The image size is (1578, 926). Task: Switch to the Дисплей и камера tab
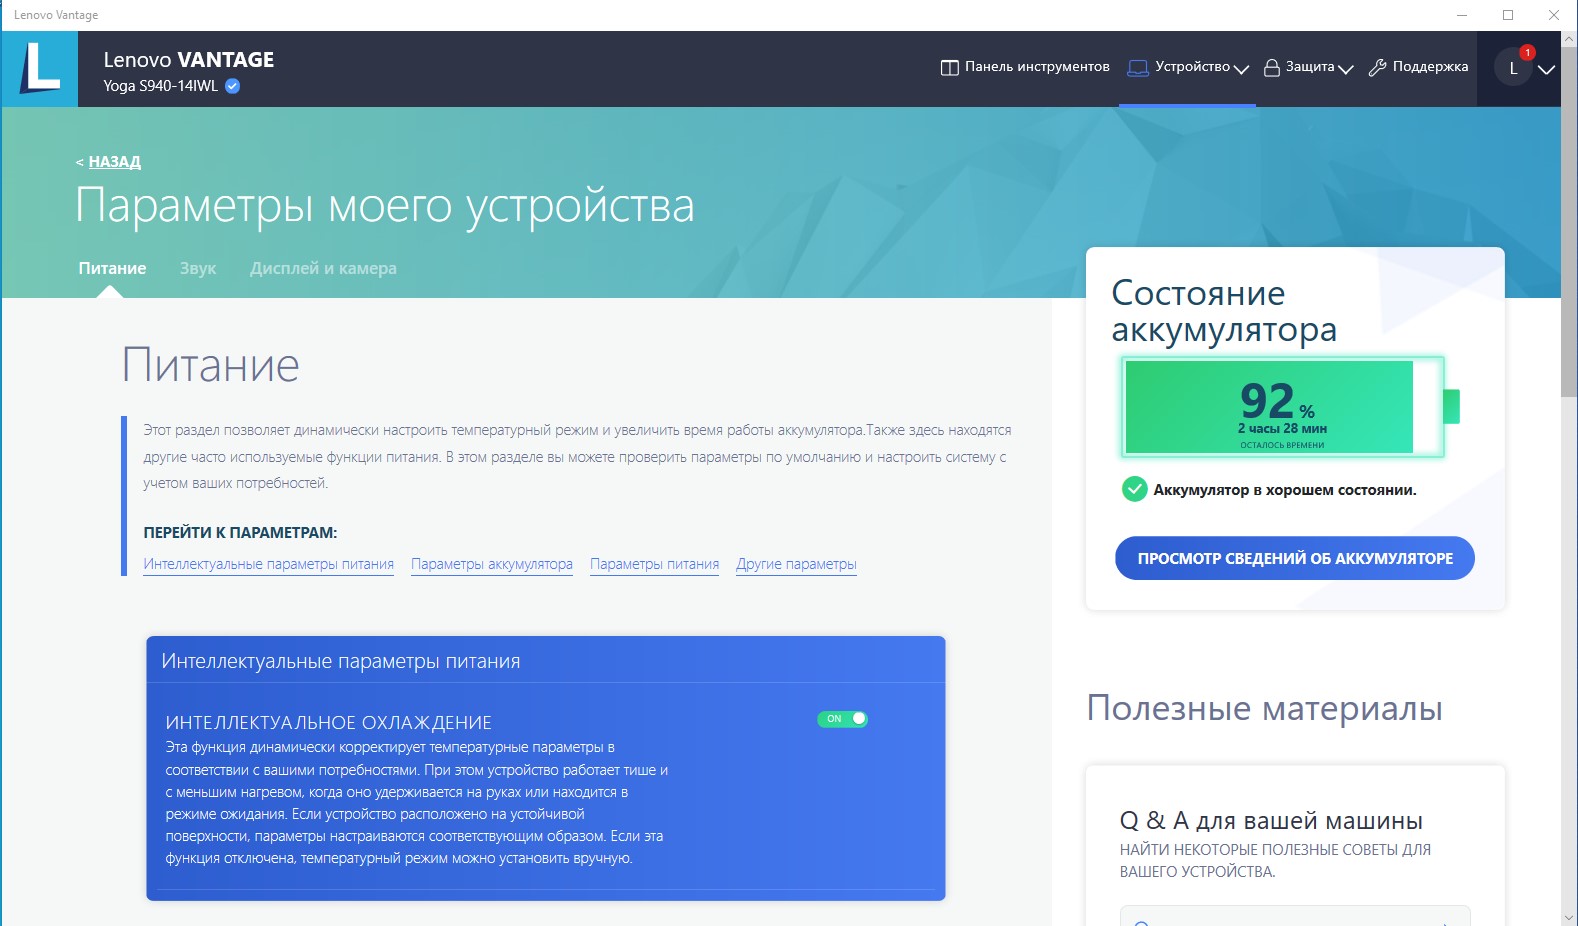pos(323,268)
